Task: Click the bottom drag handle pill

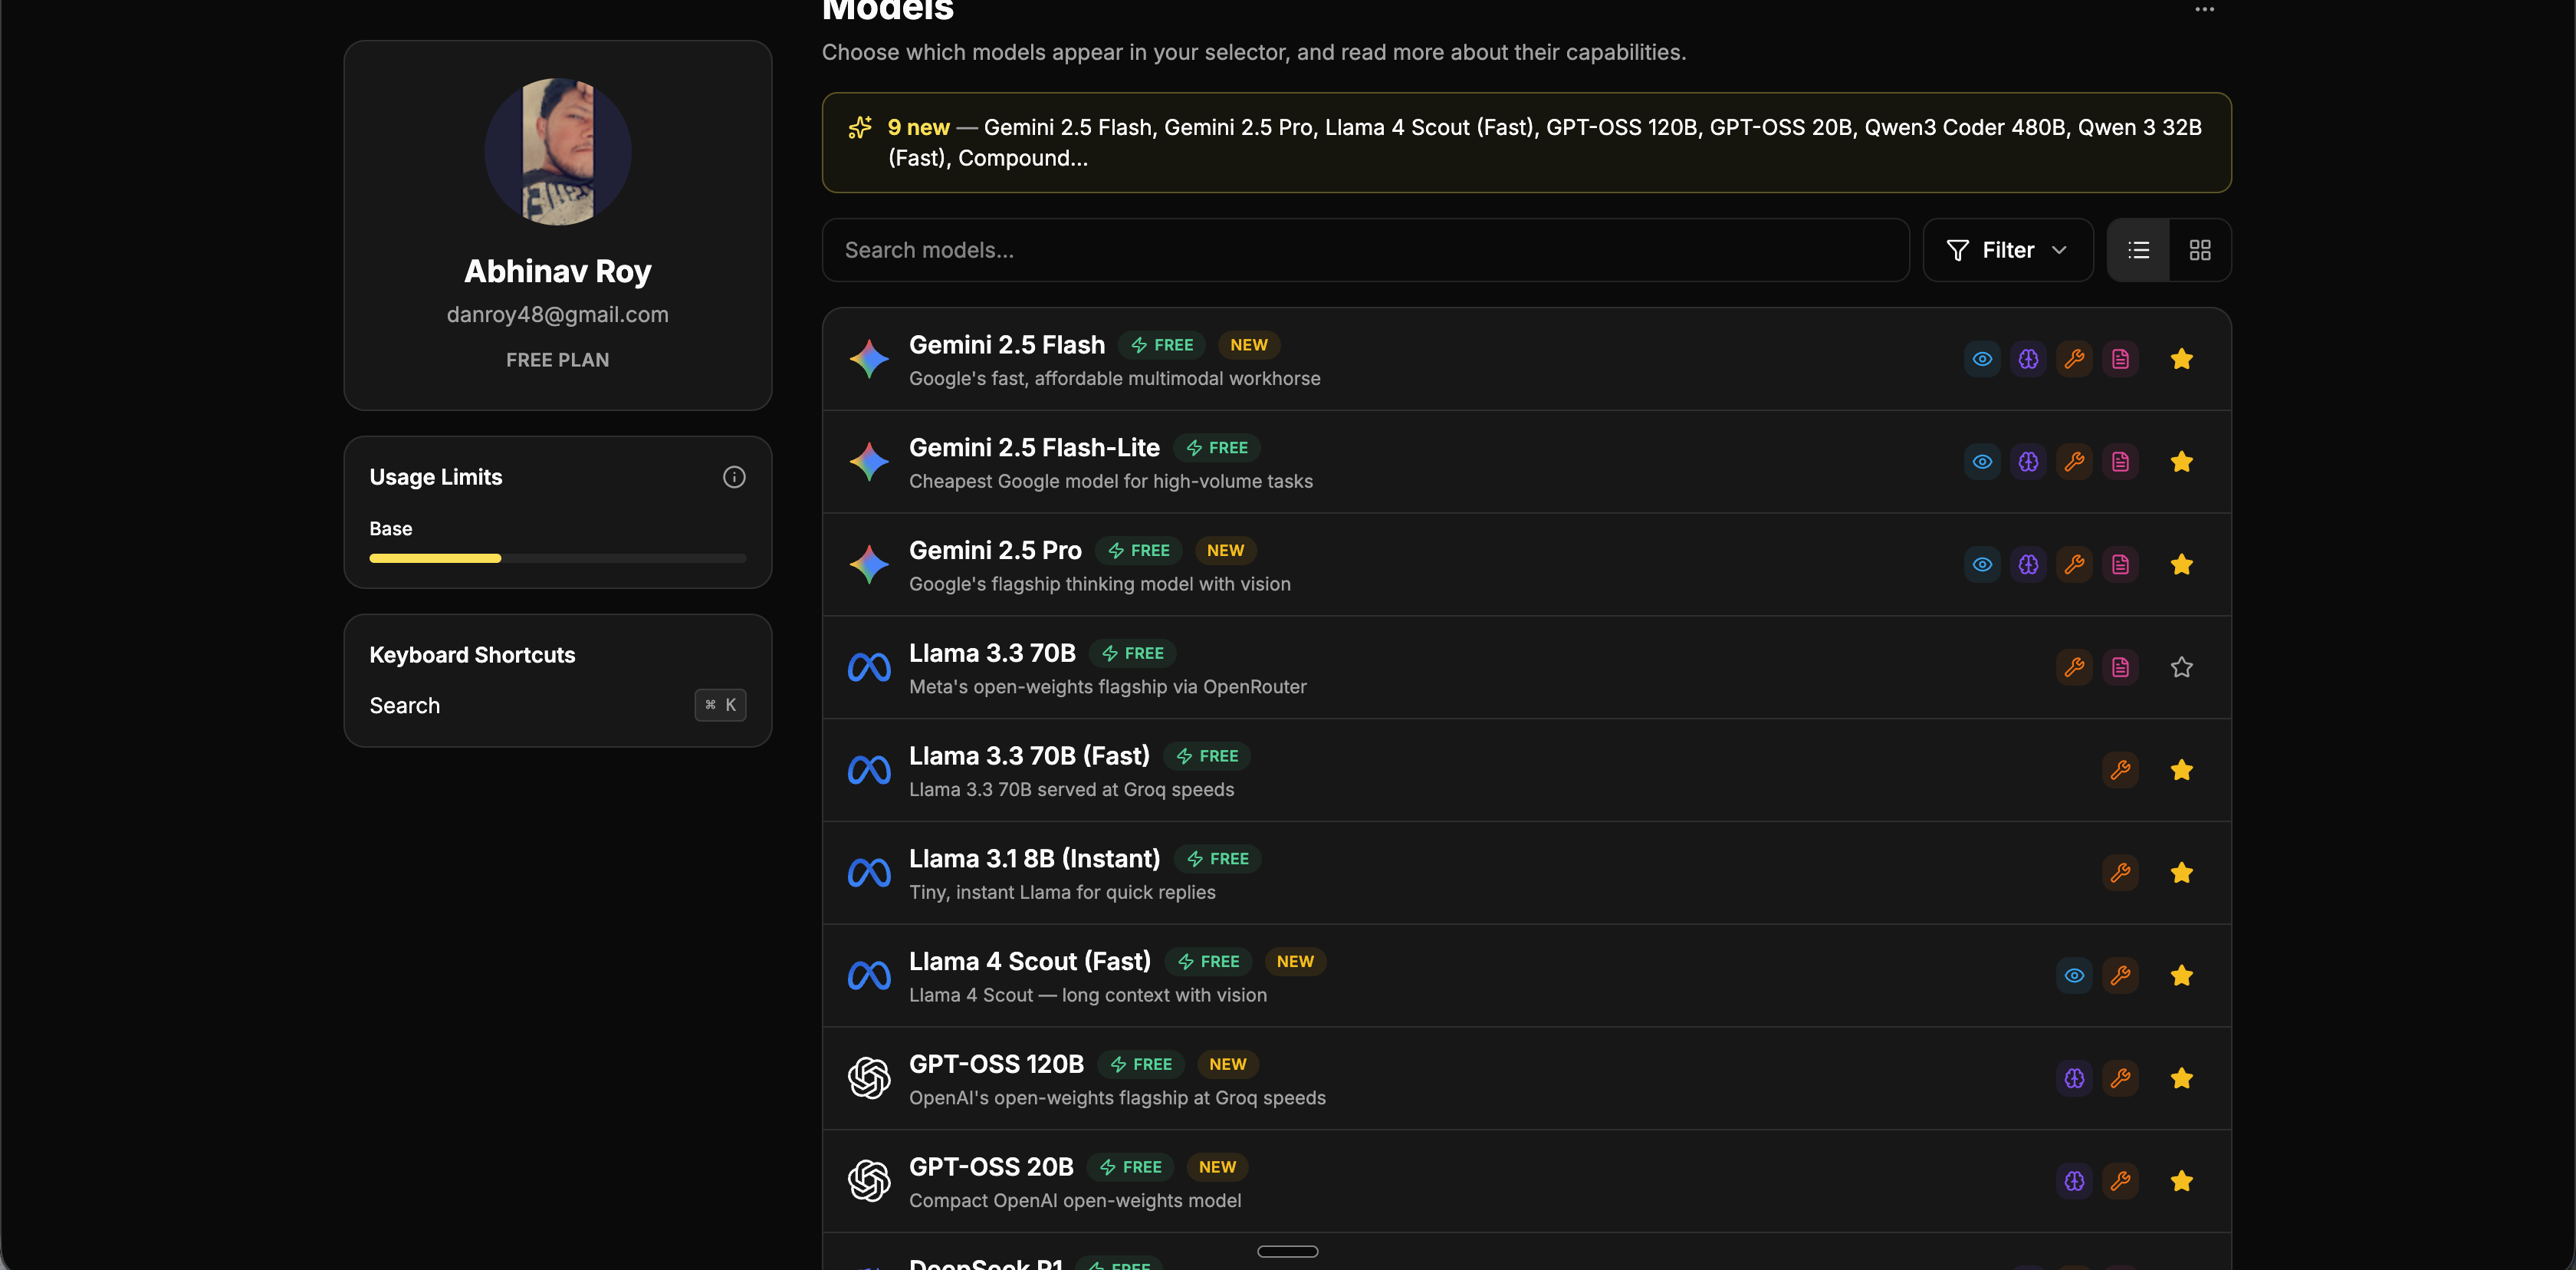Action: 1288,1252
